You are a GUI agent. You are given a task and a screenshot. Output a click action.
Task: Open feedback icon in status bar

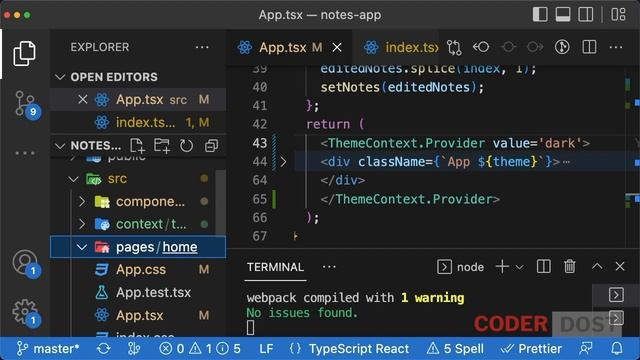(x=586, y=349)
